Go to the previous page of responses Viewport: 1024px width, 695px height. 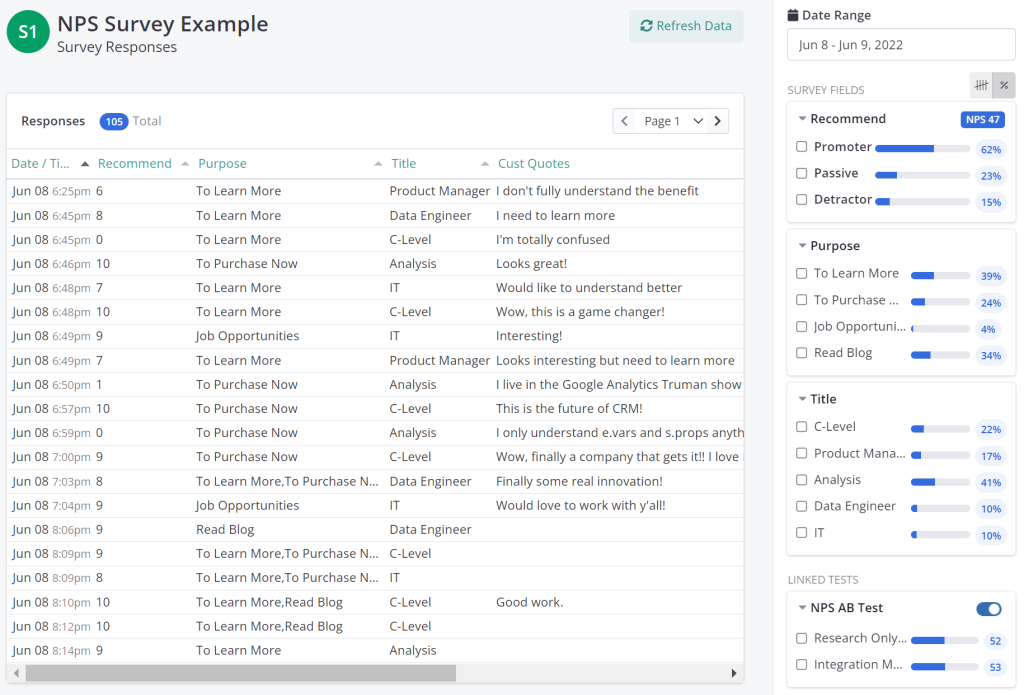(625, 121)
